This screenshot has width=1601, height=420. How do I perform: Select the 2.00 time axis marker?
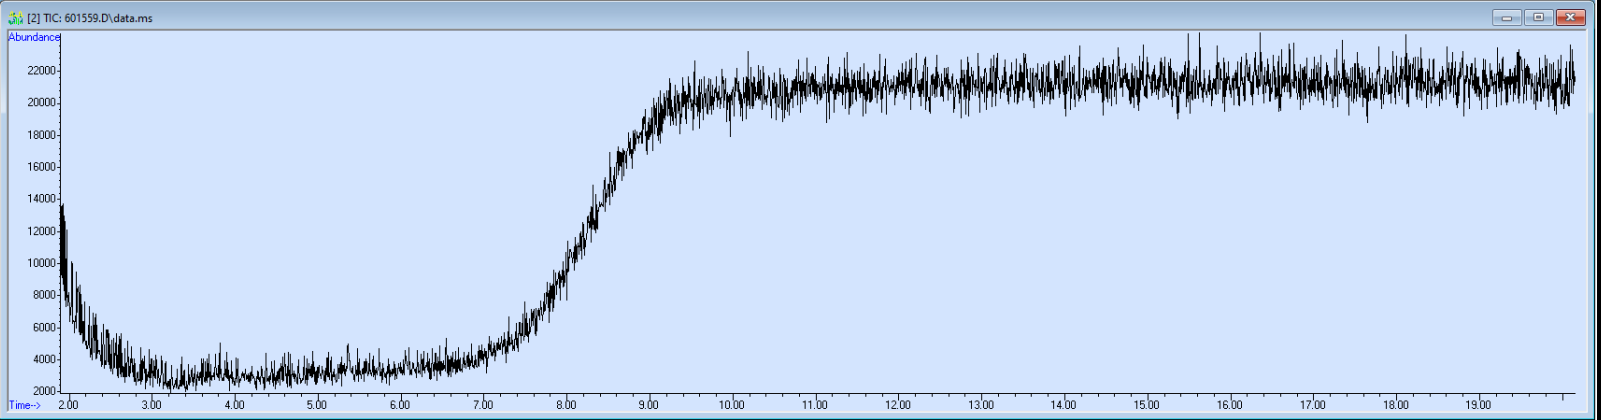(x=68, y=405)
